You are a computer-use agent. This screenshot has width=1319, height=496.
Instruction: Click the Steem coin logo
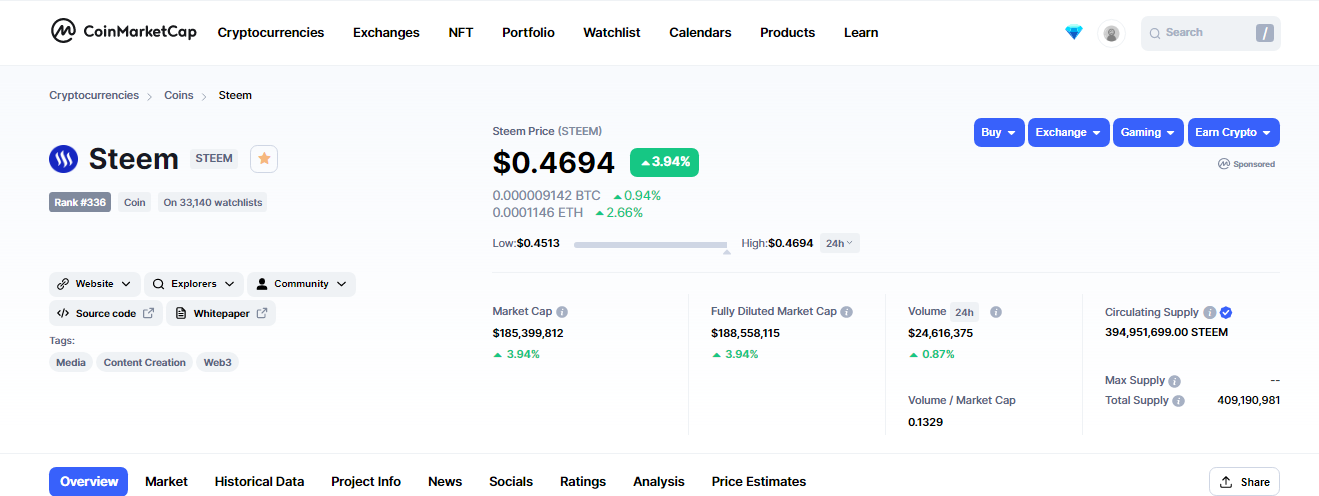(x=63, y=159)
